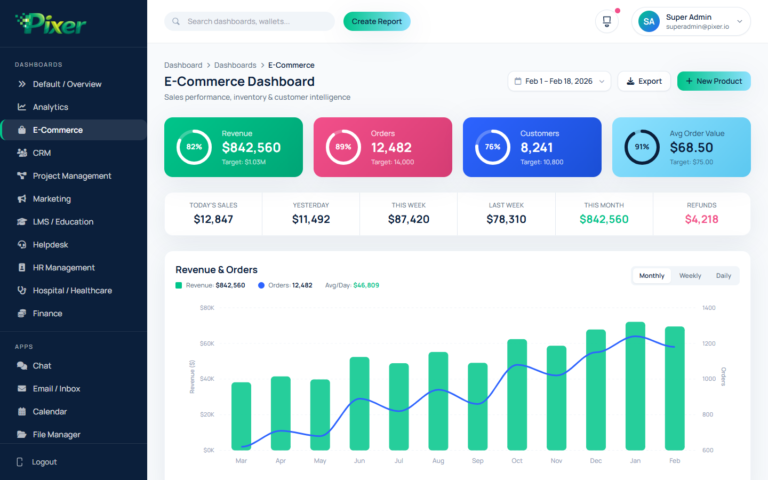Click the Hospital / Healthcare stethoscope icon

tap(22, 290)
